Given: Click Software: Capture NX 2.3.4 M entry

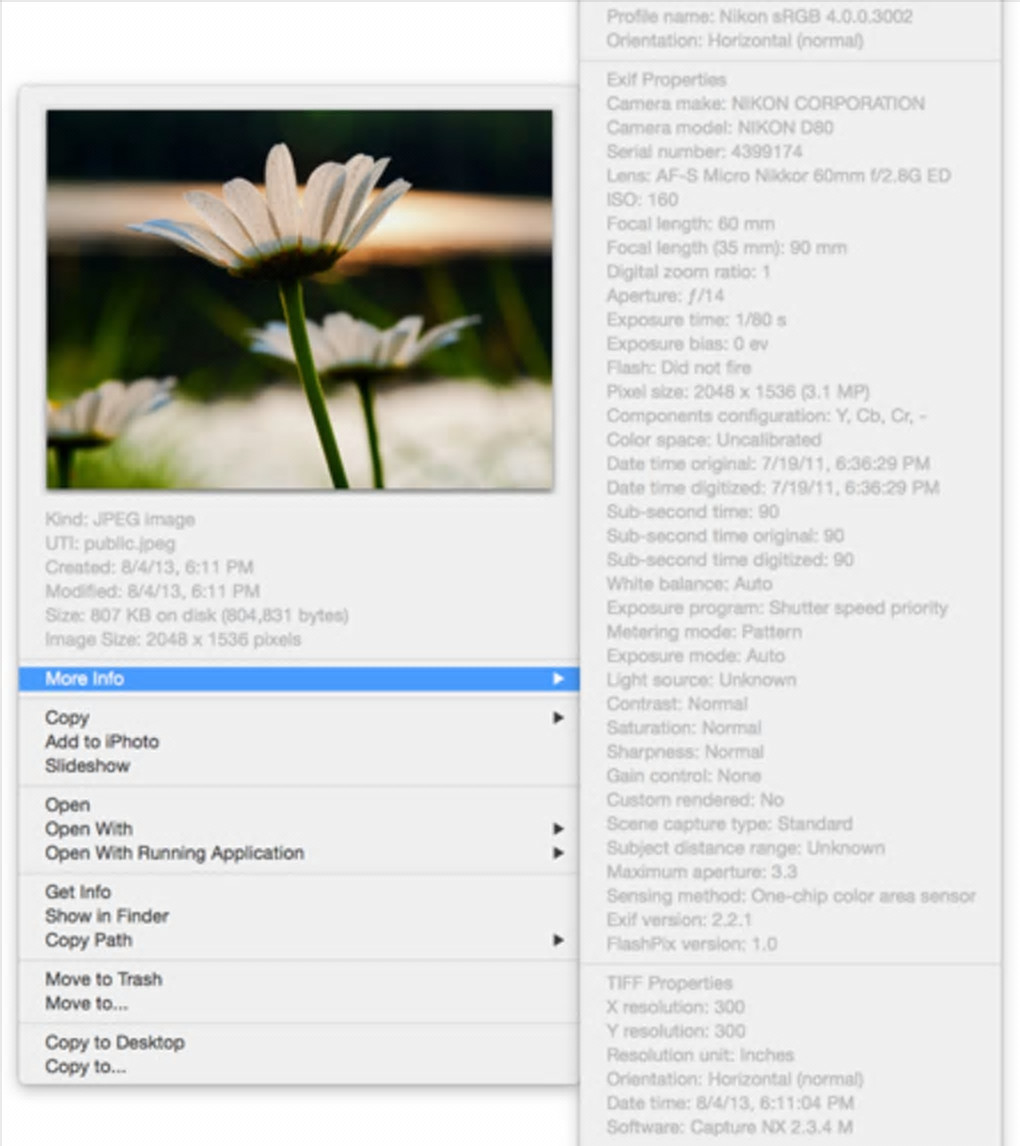Looking at the screenshot, I should (x=729, y=1127).
